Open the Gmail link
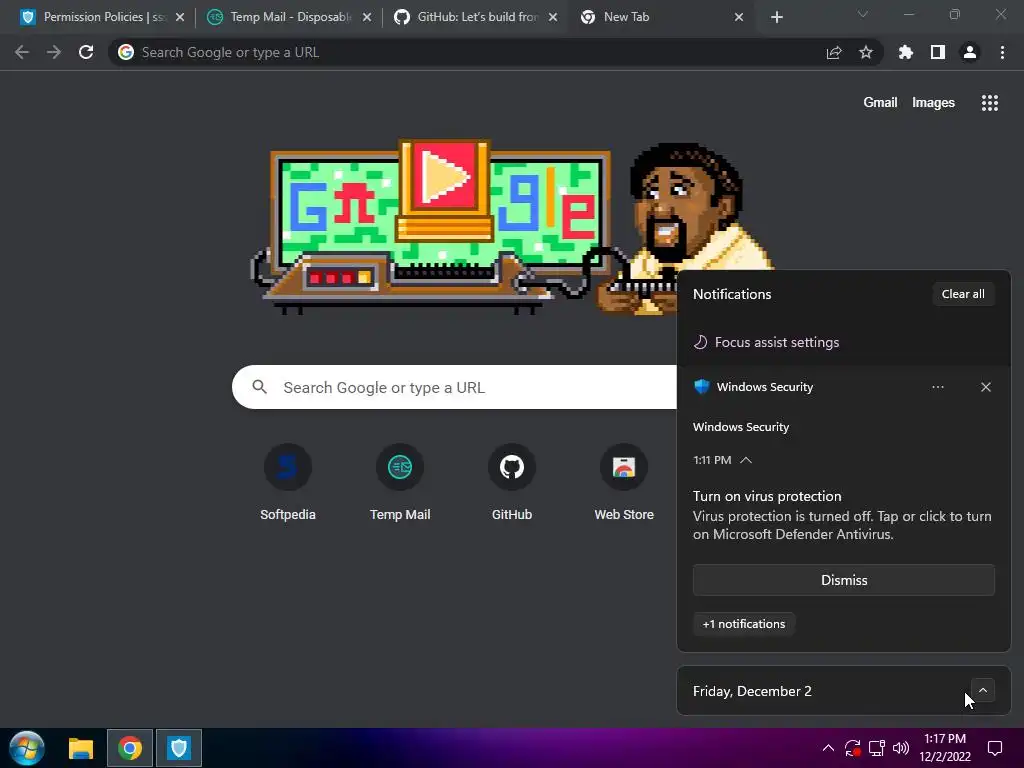Image resolution: width=1024 pixels, height=768 pixels. (880, 103)
